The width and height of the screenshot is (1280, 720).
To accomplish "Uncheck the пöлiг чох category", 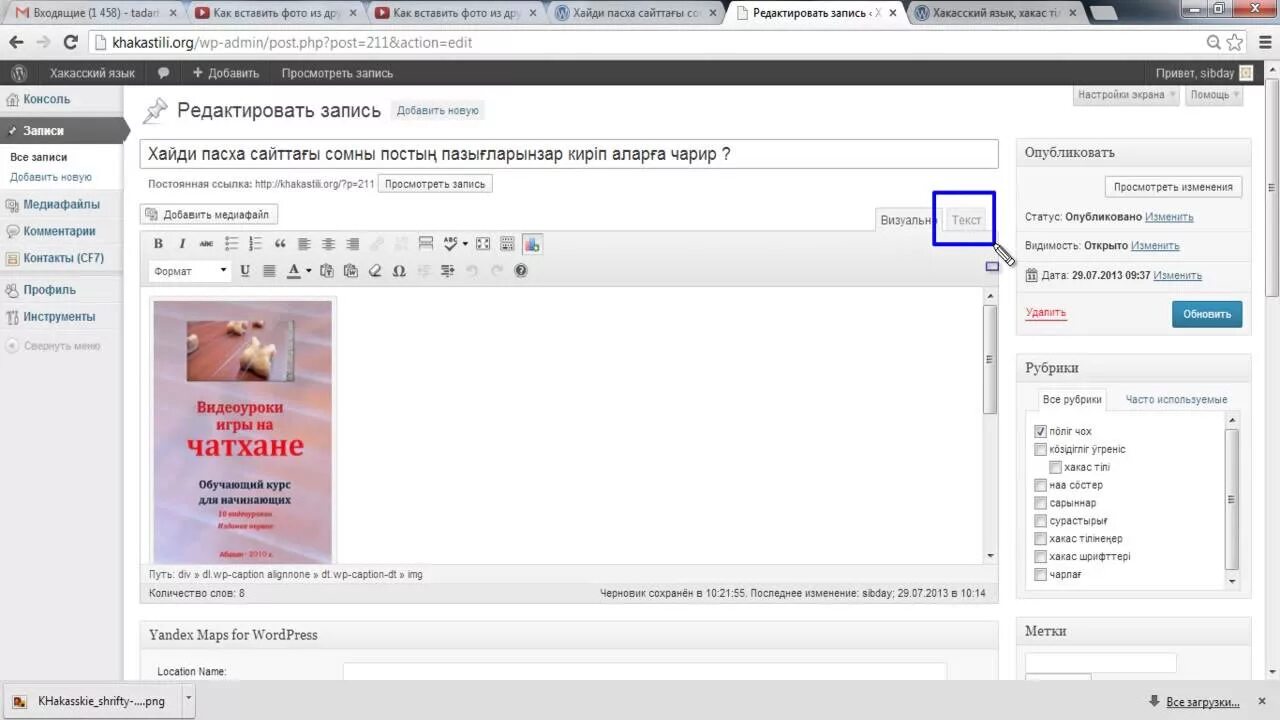I will 1041,431.
